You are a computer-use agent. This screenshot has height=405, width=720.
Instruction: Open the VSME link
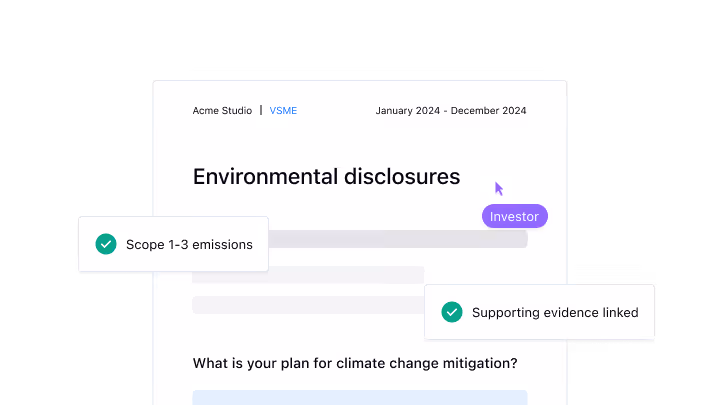(283, 111)
